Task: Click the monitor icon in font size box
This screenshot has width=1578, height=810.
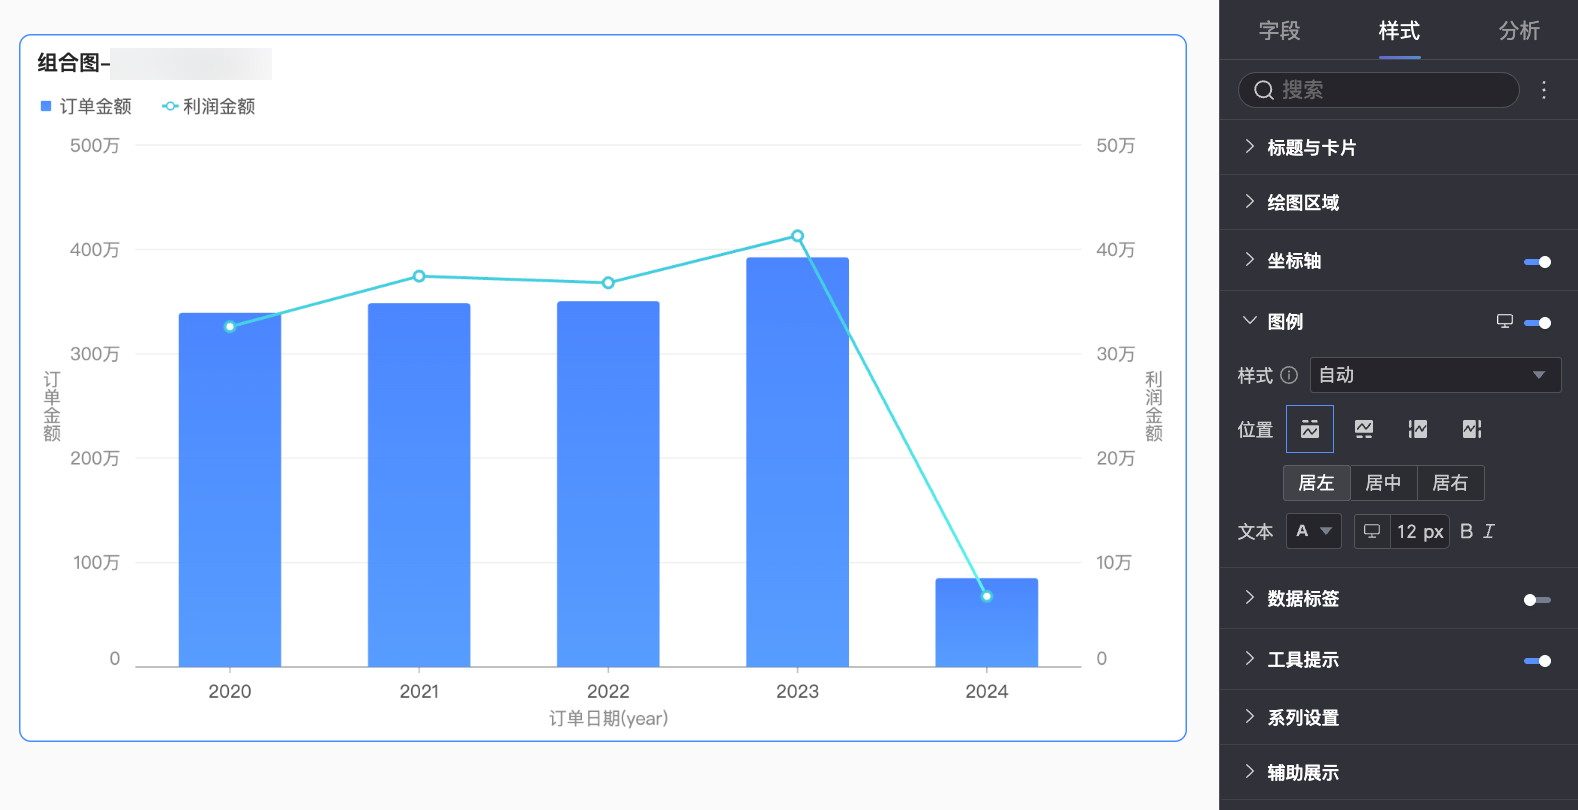Action: pyautogui.click(x=1372, y=531)
